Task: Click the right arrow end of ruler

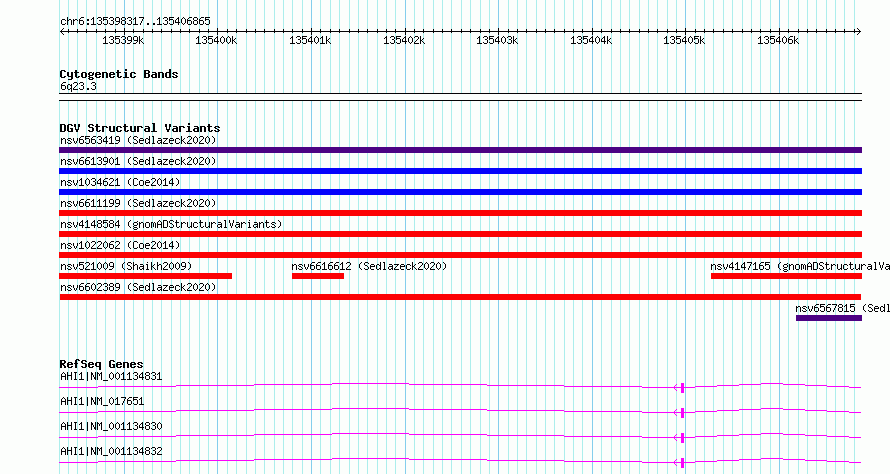Action: click(x=859, y=32)
